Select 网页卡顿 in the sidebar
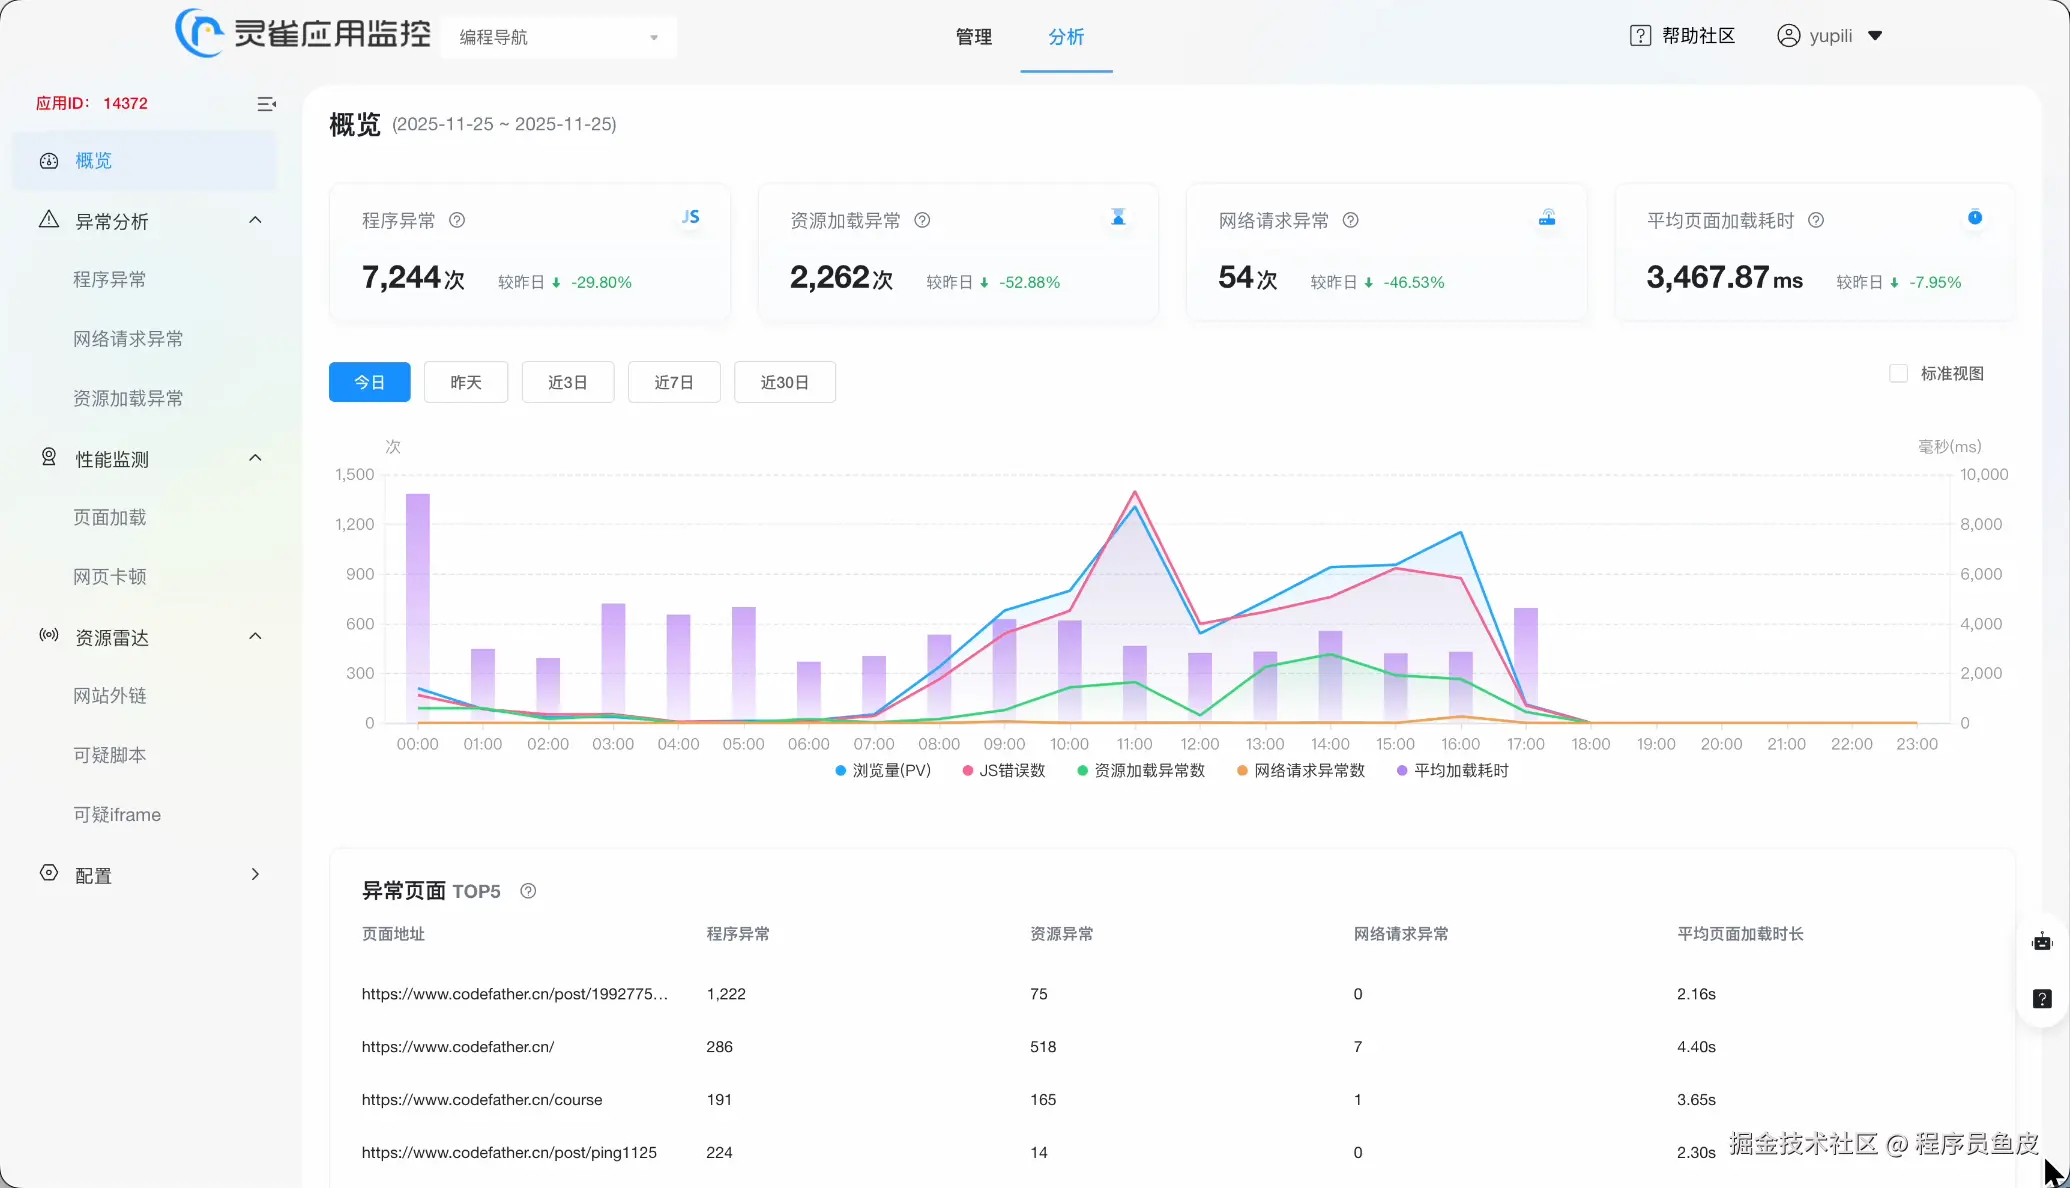 coord(110,577)
